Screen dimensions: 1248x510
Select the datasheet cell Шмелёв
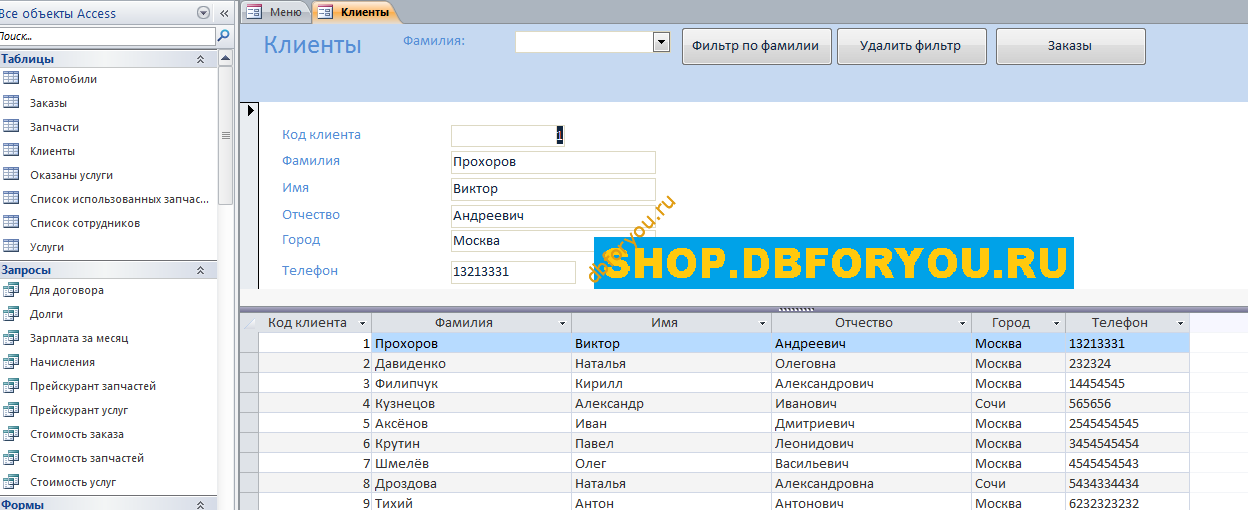click(471, 463)
